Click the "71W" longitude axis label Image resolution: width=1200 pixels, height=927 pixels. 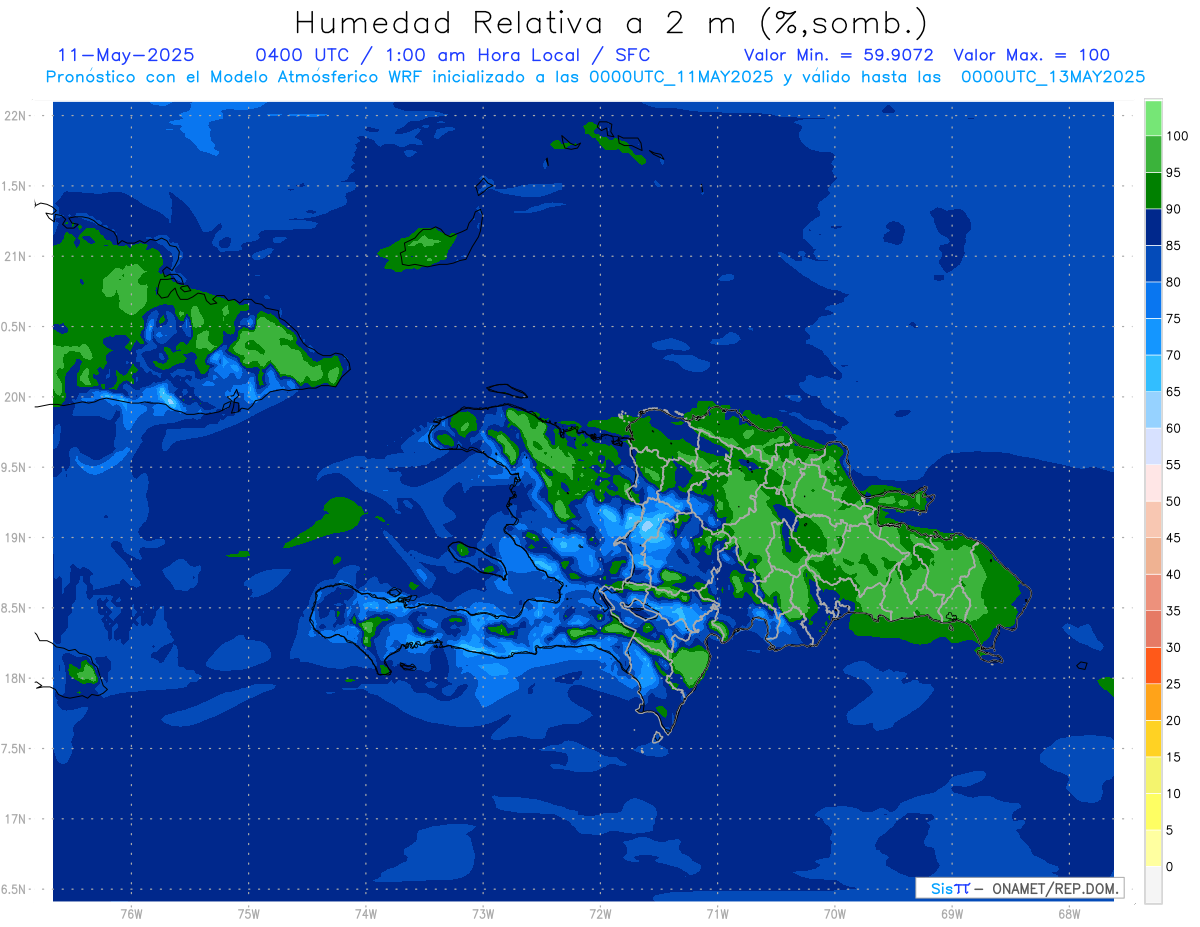717,914
